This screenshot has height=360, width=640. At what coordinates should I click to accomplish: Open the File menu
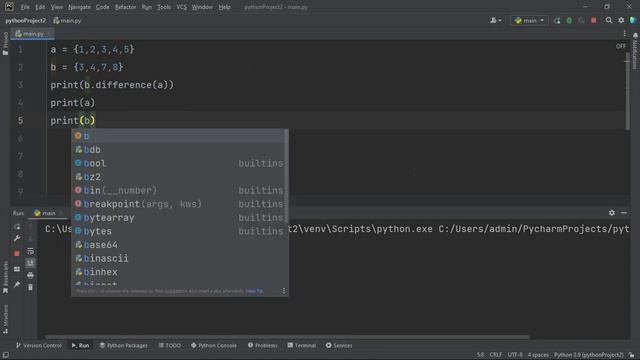pos(25,7)
